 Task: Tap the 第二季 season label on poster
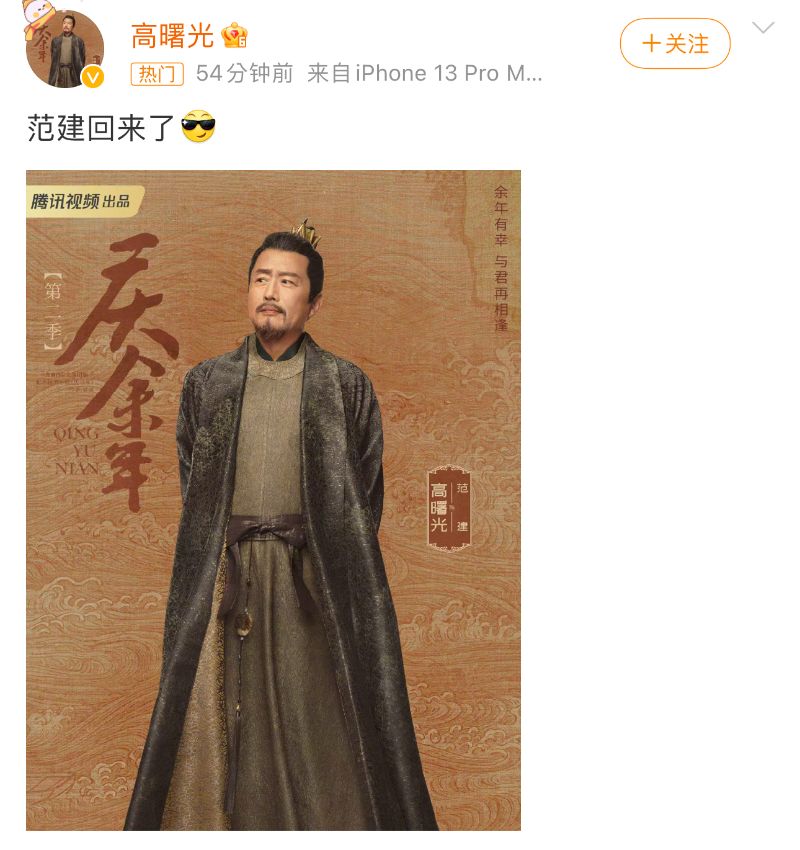(53, 311)
